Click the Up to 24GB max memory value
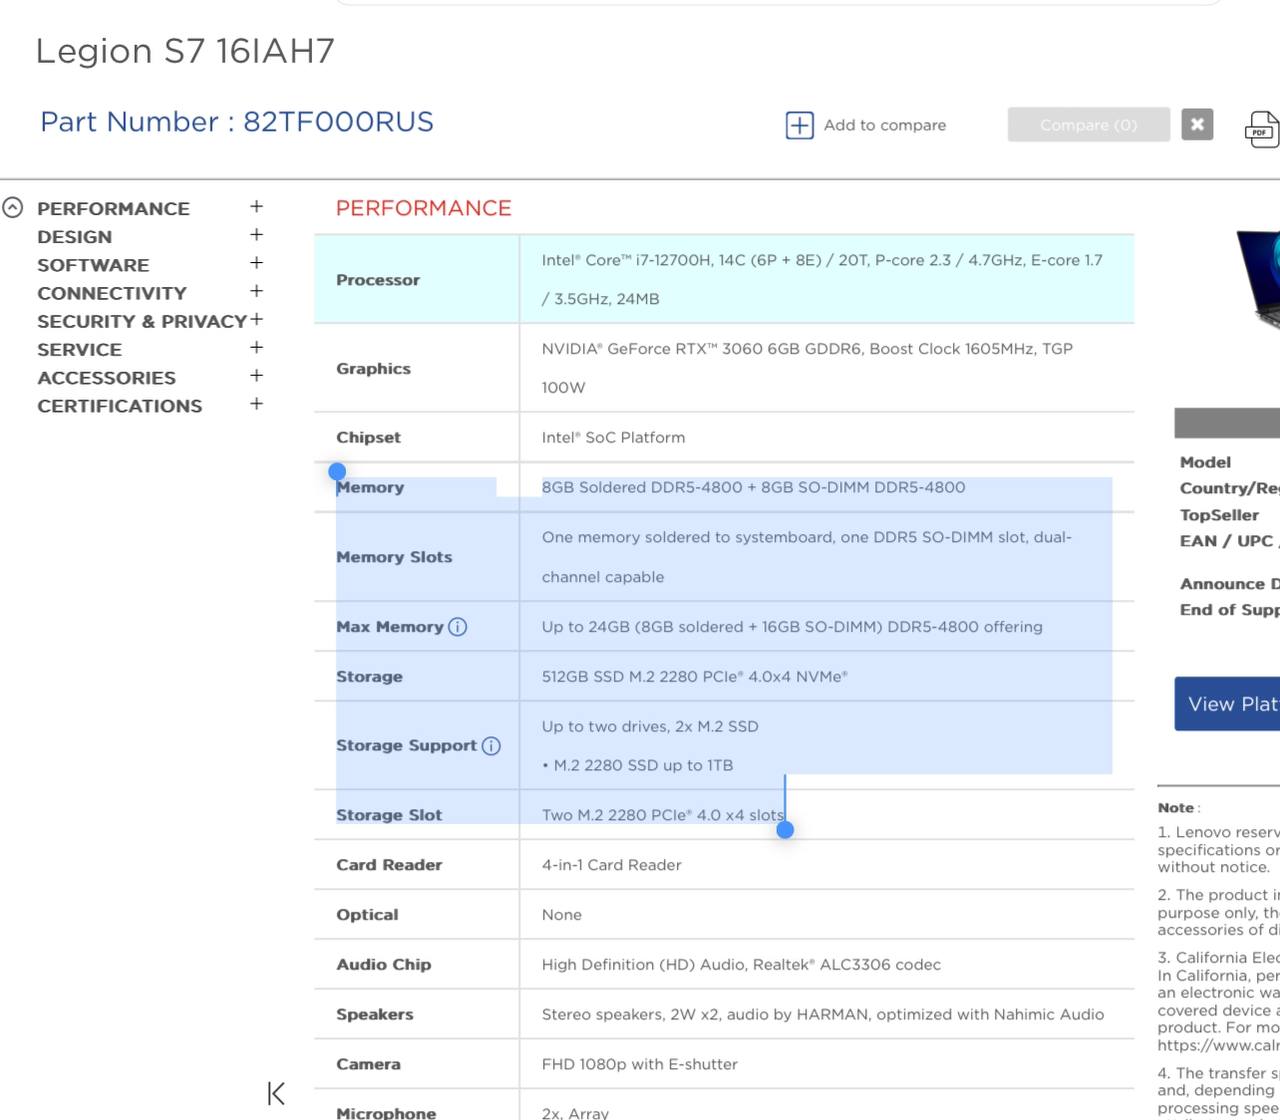The width and height of the screenshot is (1280, 1120). [792, 627]
